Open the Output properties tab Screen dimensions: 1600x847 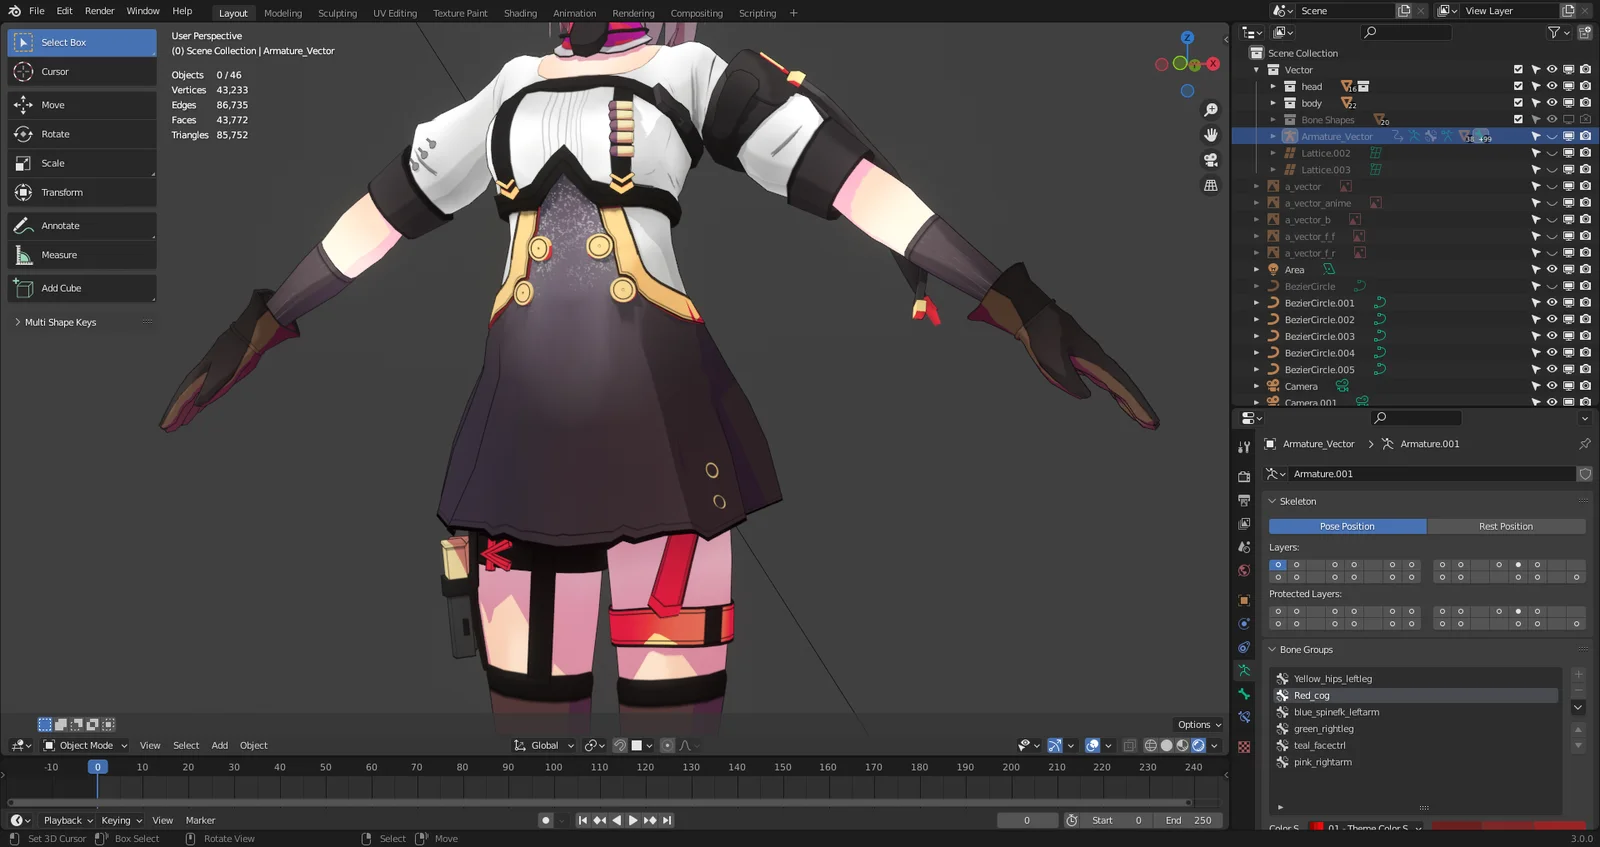pyautogui.click(x=1244, y=500)
